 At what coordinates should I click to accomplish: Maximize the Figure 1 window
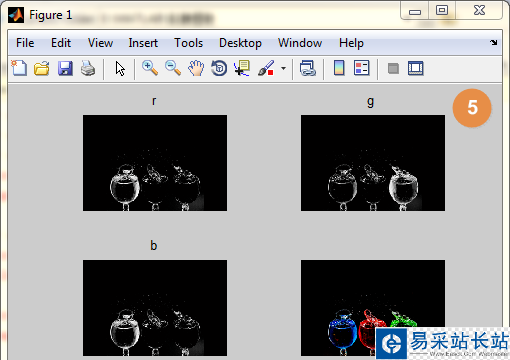coord(442,11)
